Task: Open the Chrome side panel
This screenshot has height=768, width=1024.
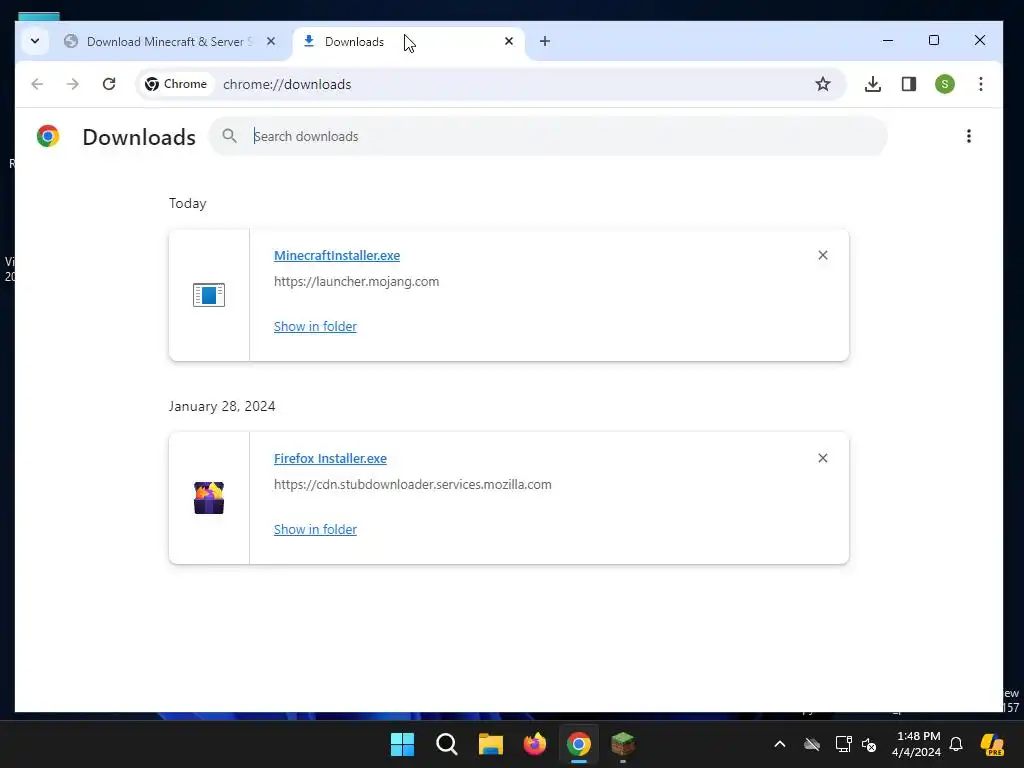Action: tap(908, 84)
